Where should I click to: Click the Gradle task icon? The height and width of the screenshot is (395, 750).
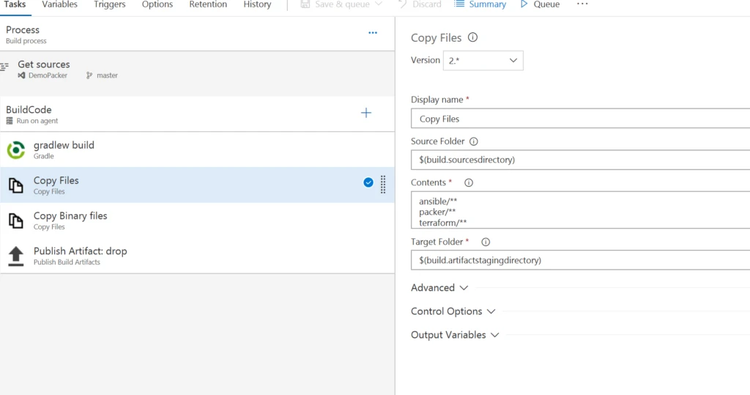(x=16, y=150)
